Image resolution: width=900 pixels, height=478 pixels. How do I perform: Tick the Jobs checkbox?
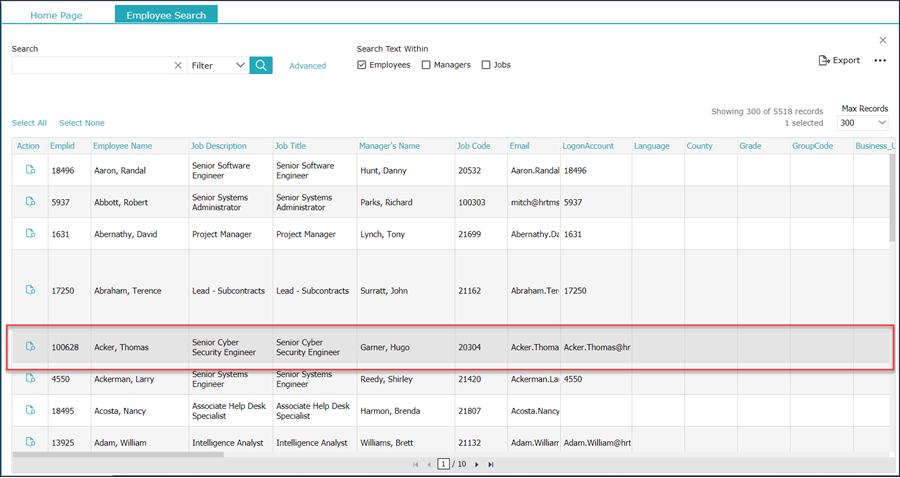[x=486, y=65]
